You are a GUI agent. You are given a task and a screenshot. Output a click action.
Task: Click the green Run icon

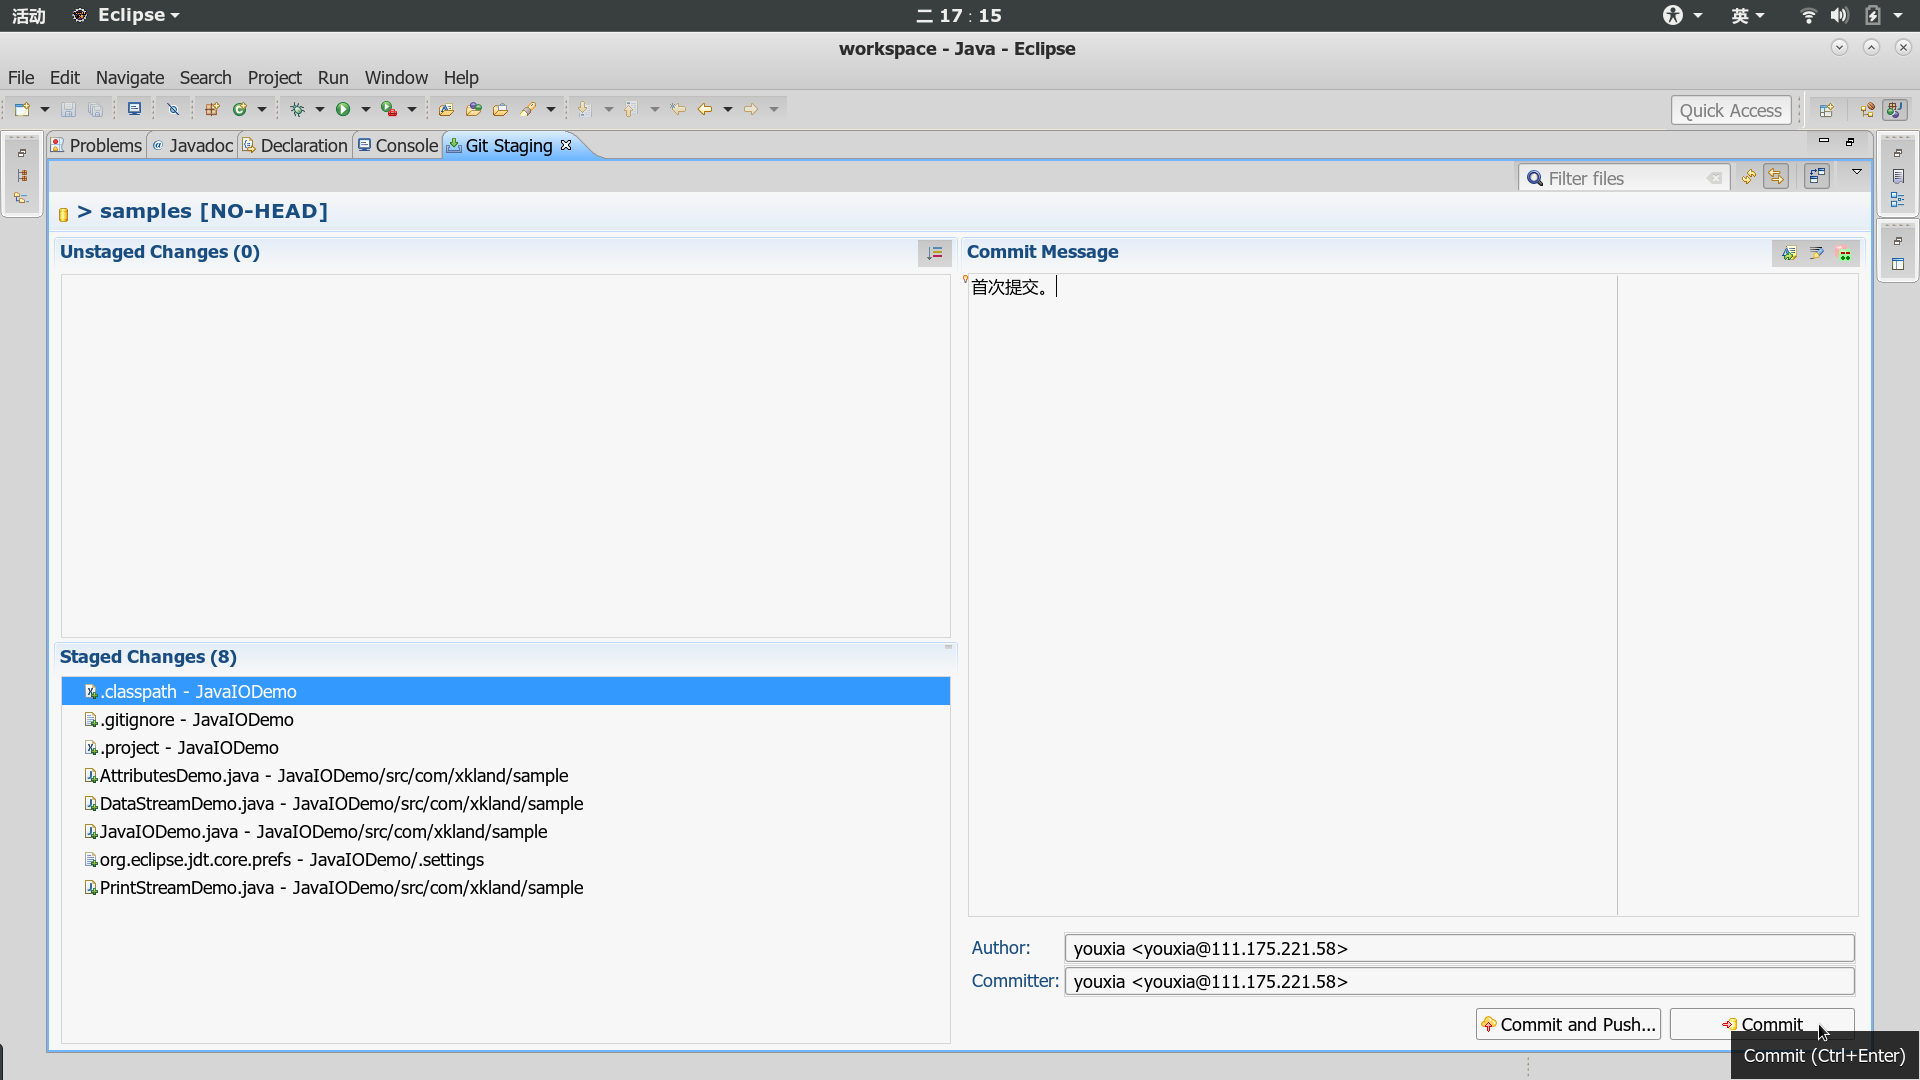click(343, 109)
